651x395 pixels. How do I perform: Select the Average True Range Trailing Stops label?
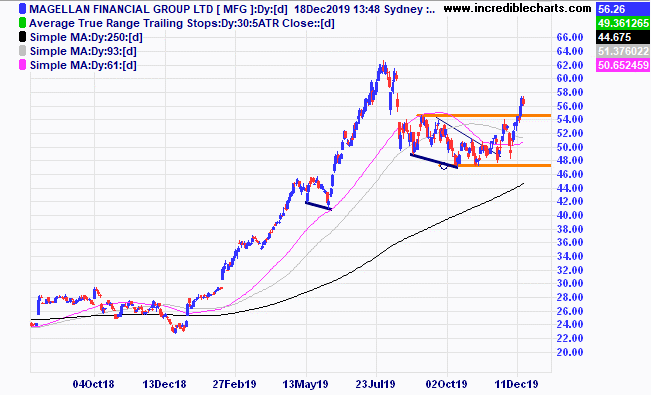182,23
